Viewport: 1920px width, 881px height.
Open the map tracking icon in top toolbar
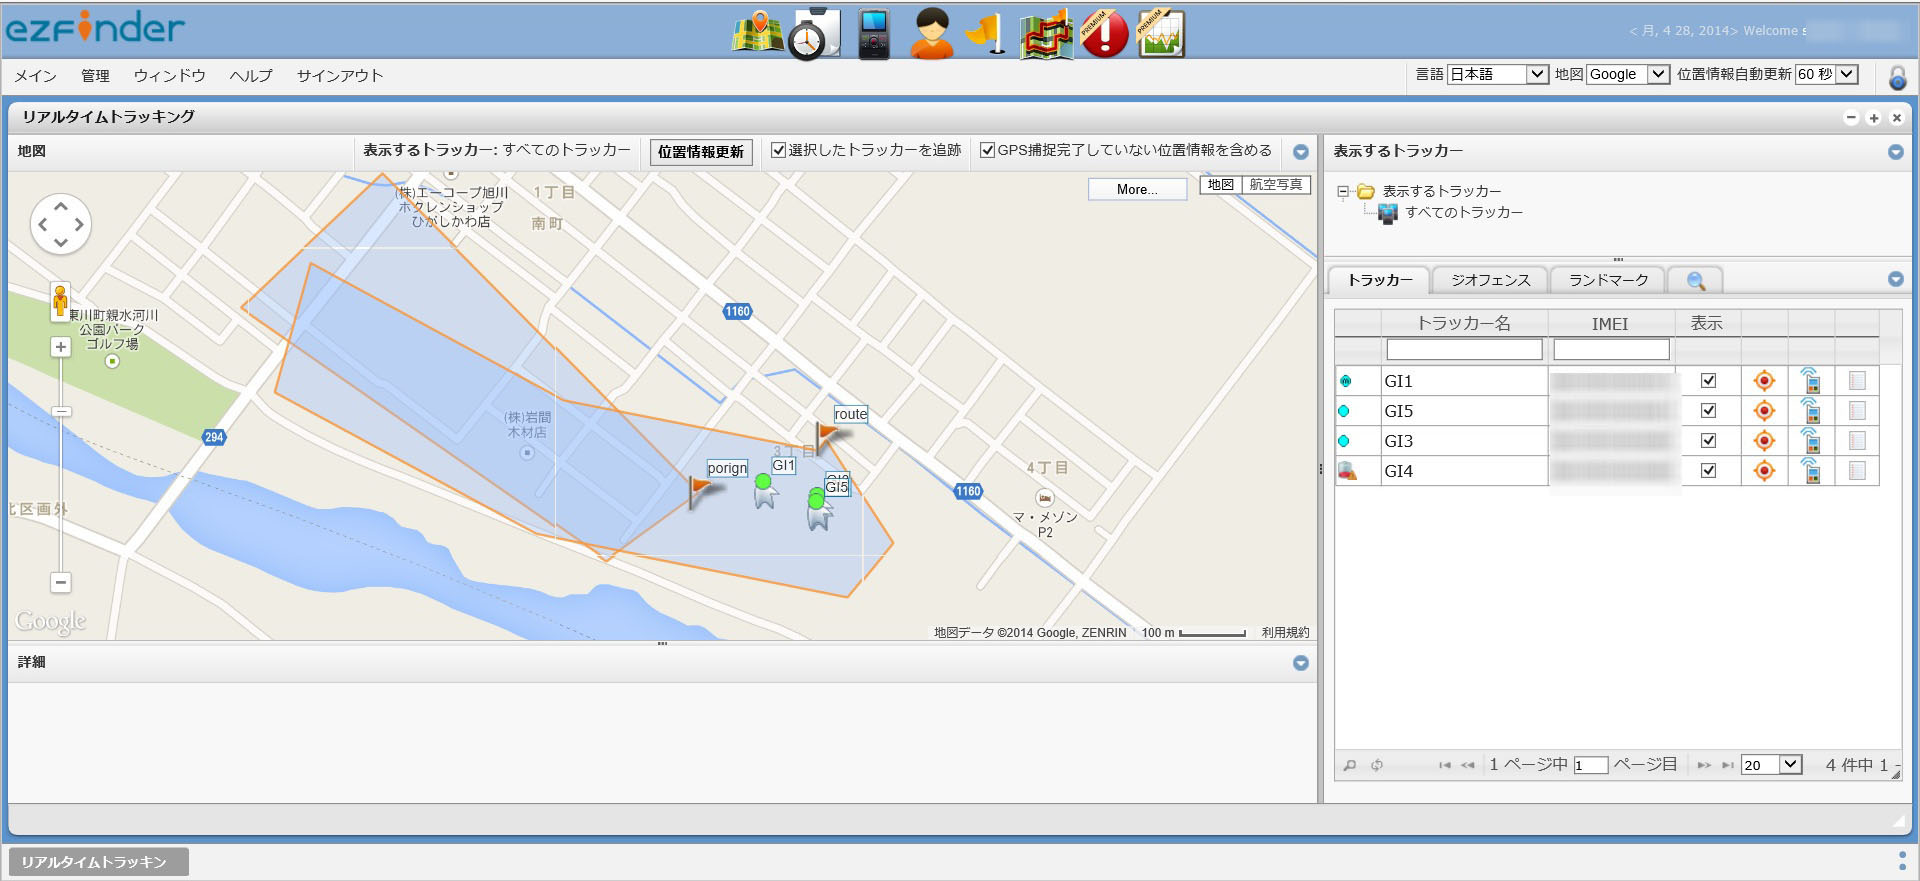tap(758, 34)
